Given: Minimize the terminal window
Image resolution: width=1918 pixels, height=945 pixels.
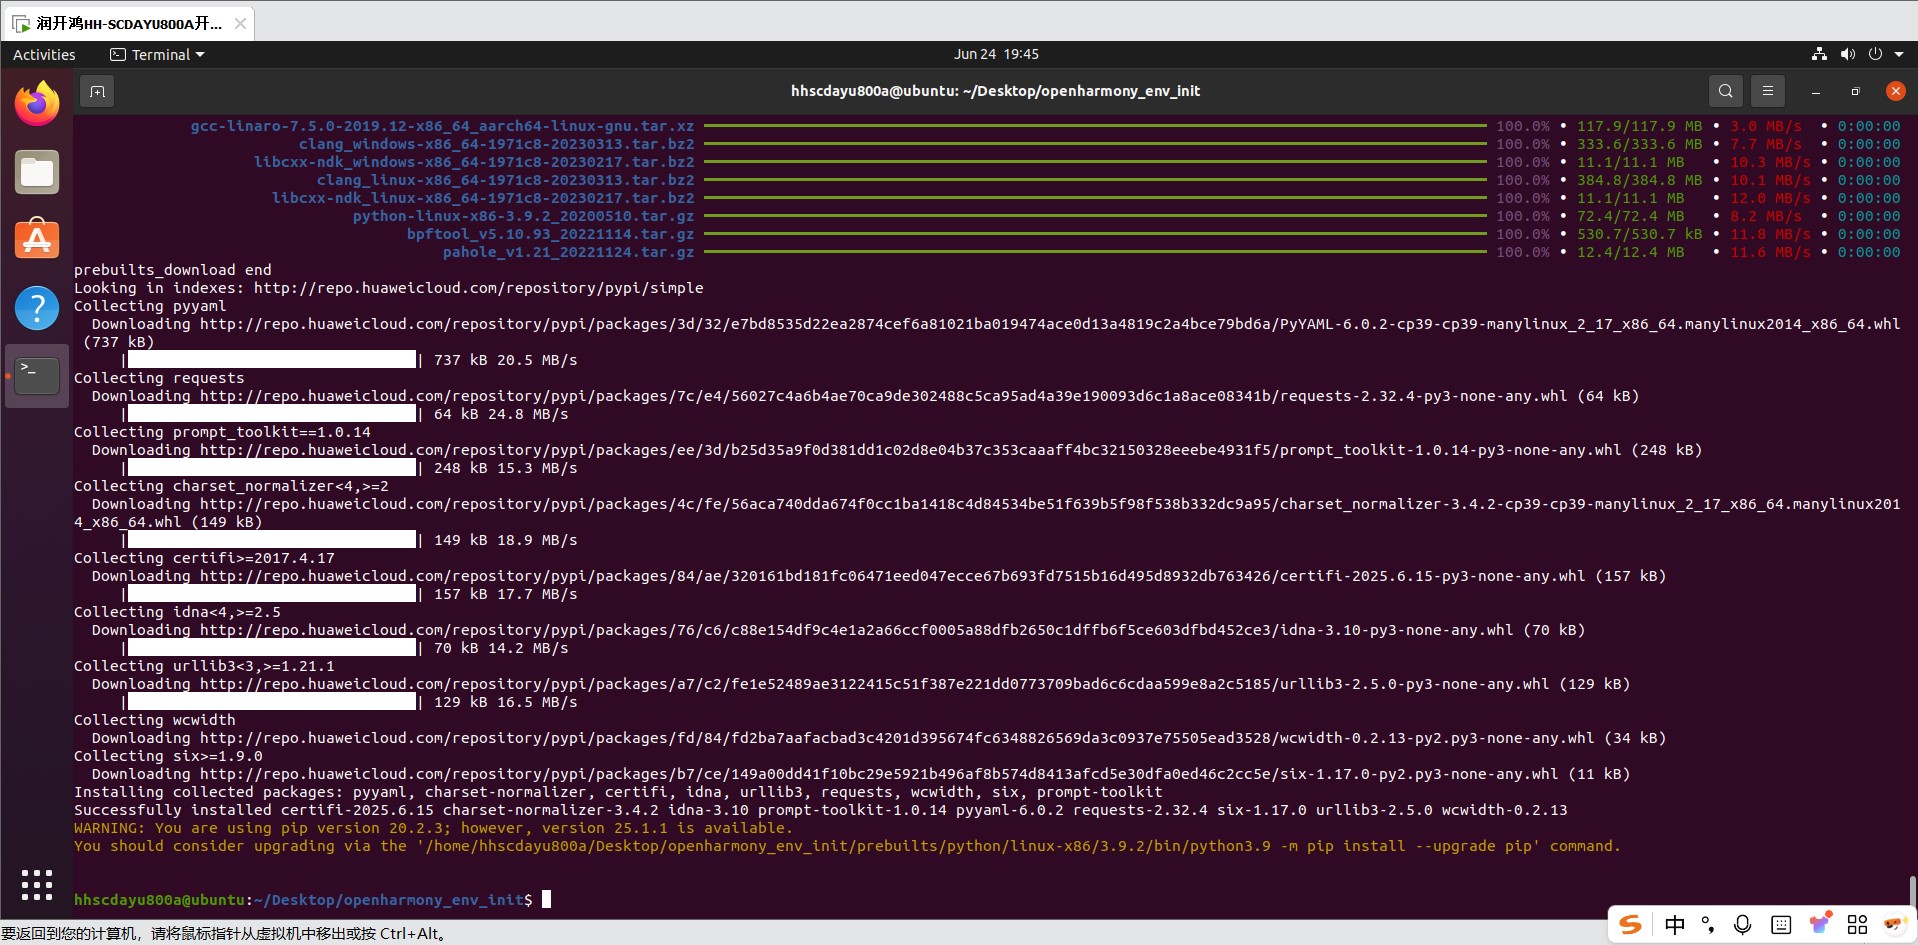Looking at the screenshot, I should [1815, 91].
